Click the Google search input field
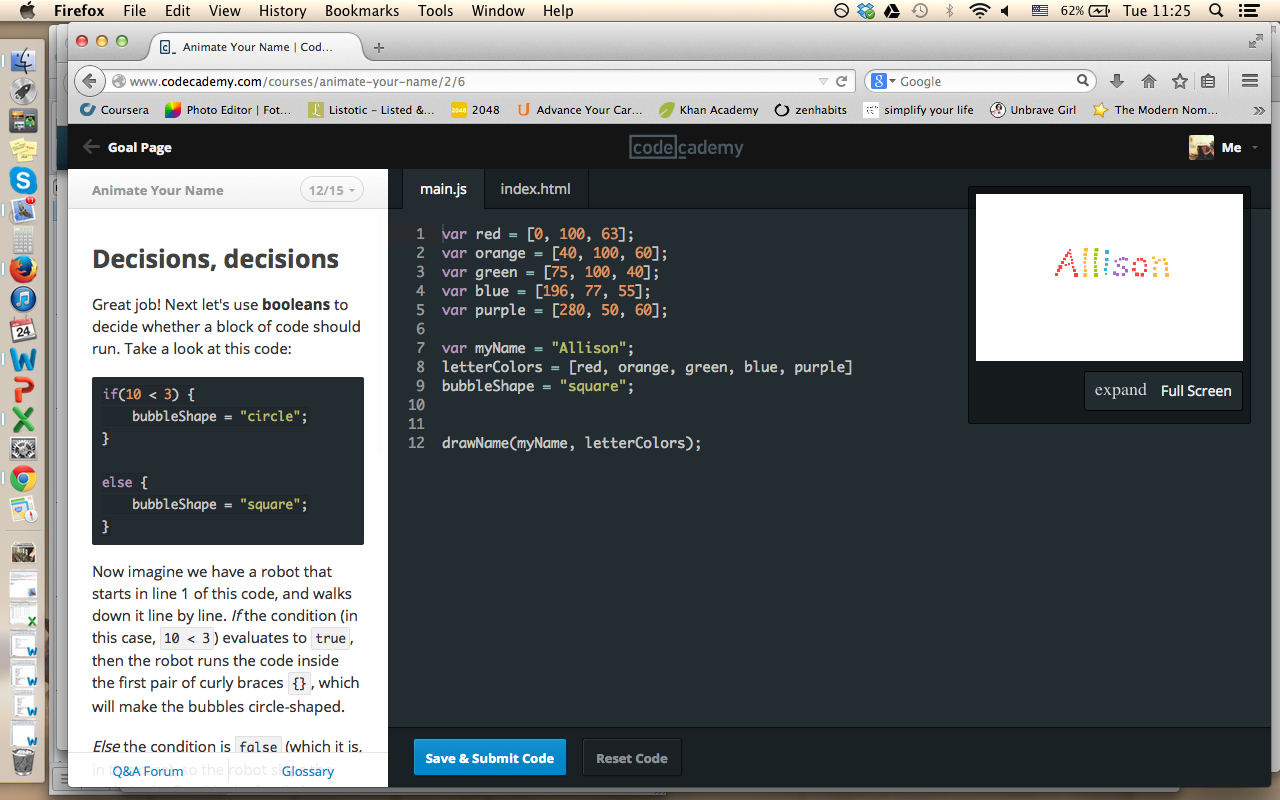This screenshot has width=1280, height=800. coord(985,81)
